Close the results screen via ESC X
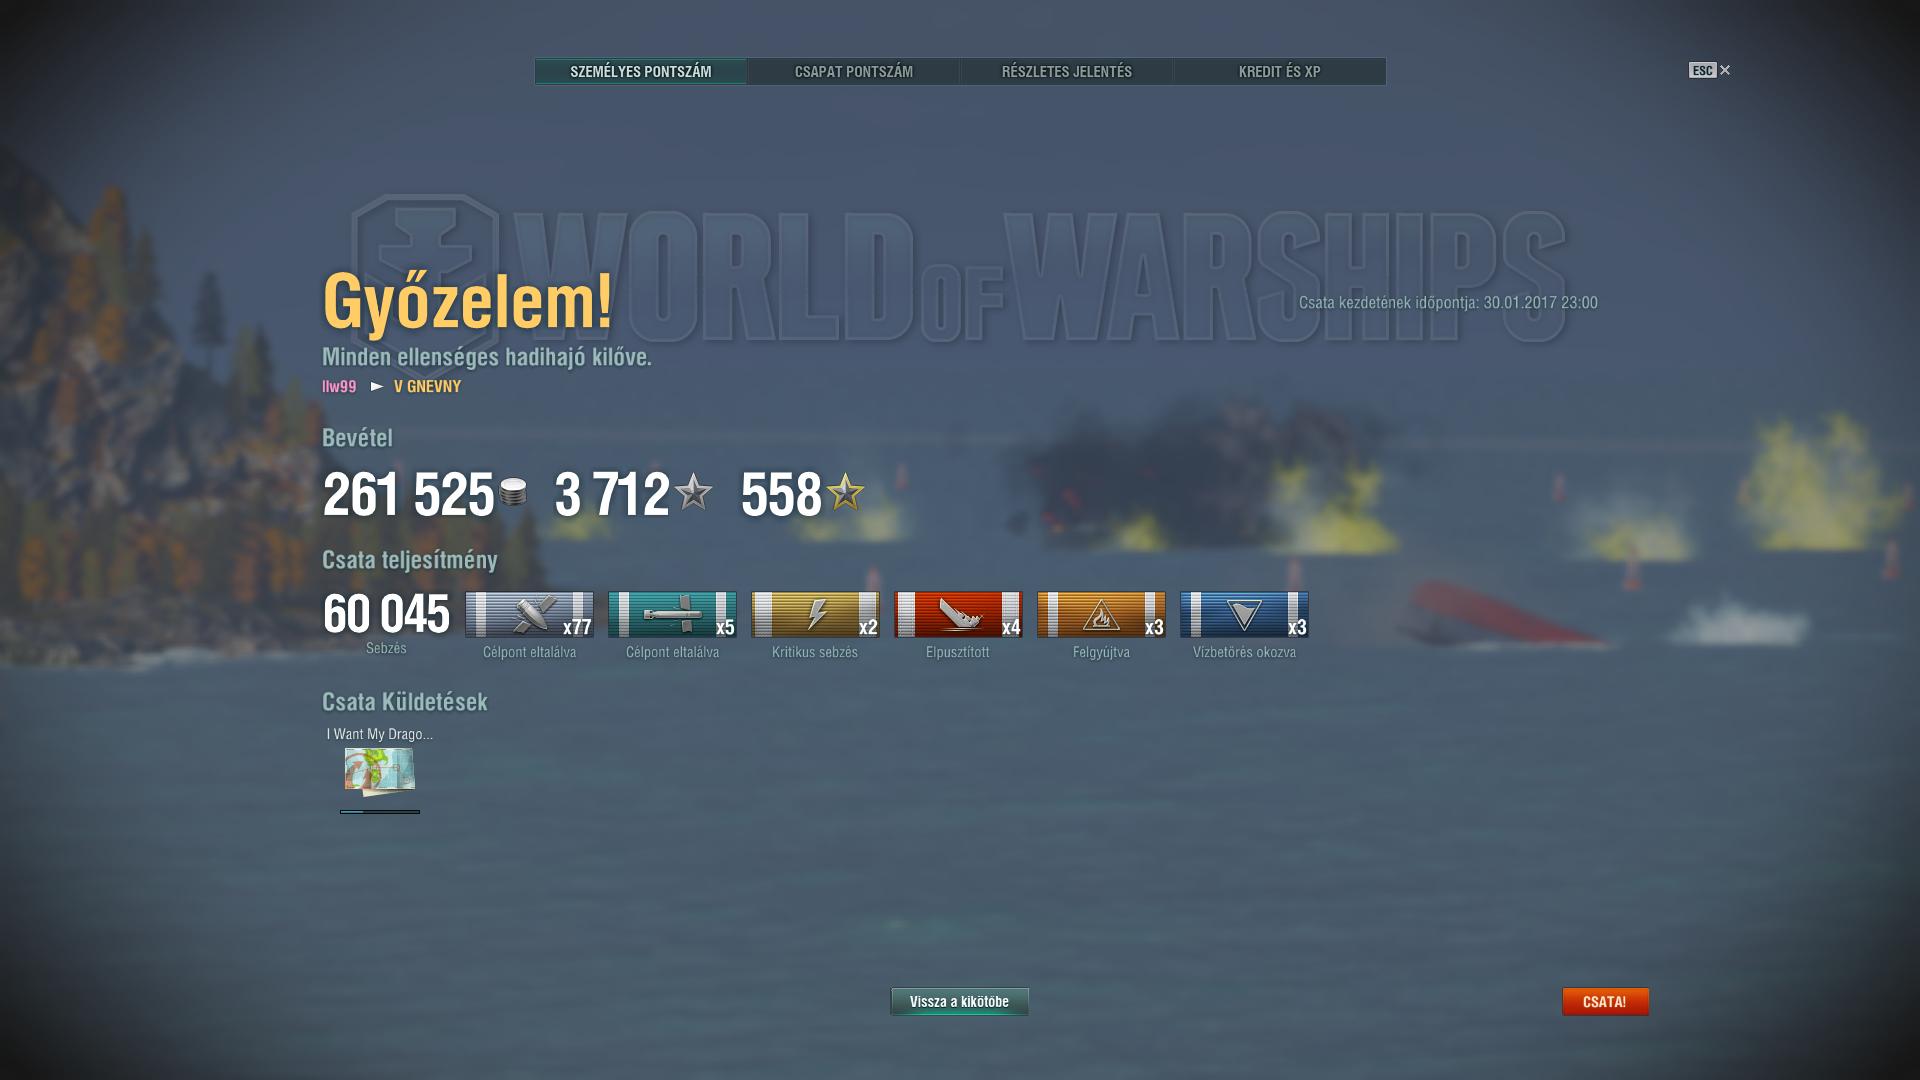Viewport: 1920px width, 1080px height. 1710,70
